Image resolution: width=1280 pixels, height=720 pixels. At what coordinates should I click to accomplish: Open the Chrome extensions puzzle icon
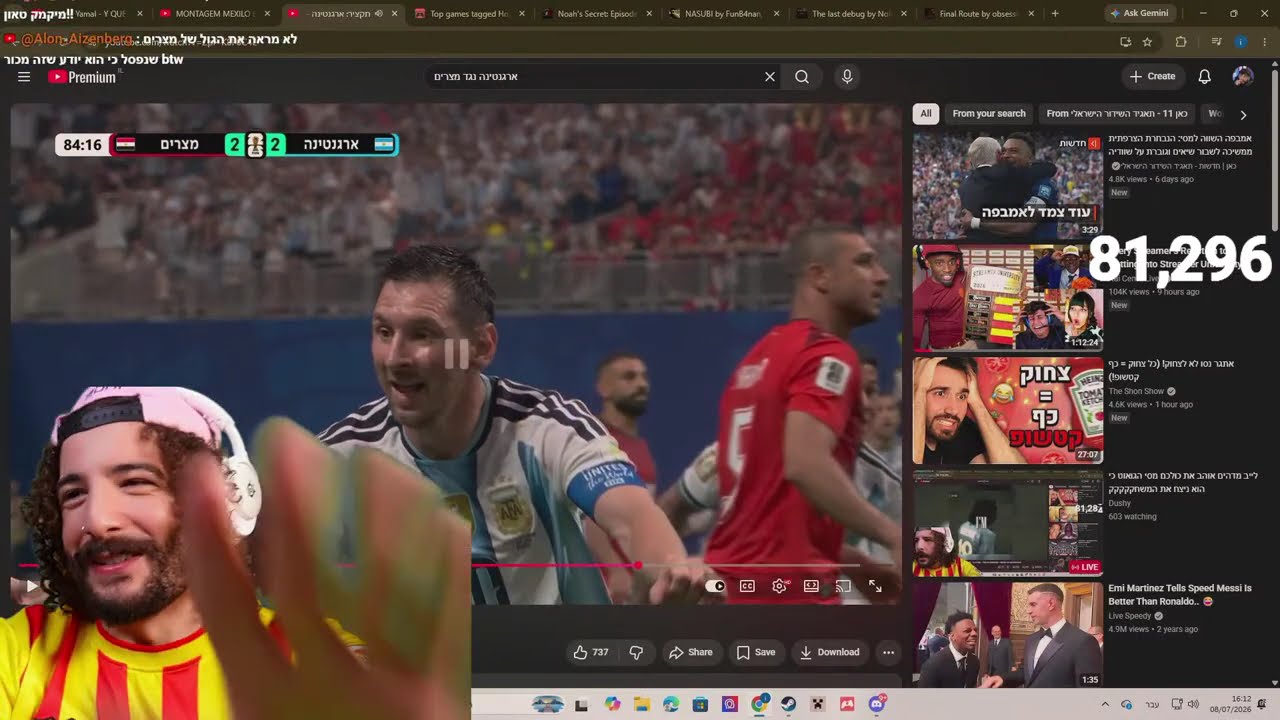pyautogui.click(x=1181, y=42)
